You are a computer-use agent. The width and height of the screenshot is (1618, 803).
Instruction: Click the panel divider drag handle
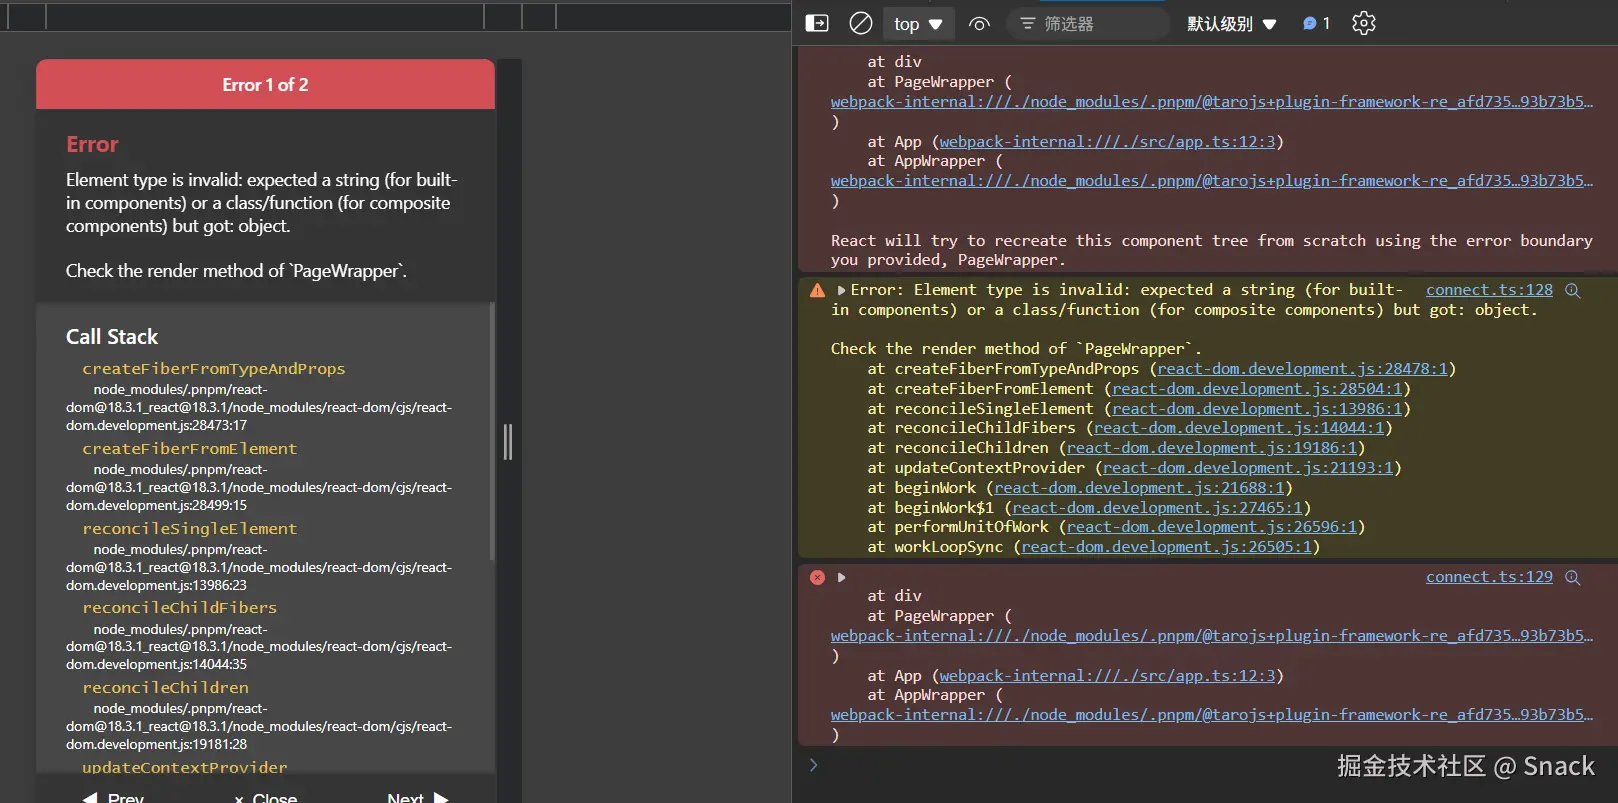coord(508,441)
